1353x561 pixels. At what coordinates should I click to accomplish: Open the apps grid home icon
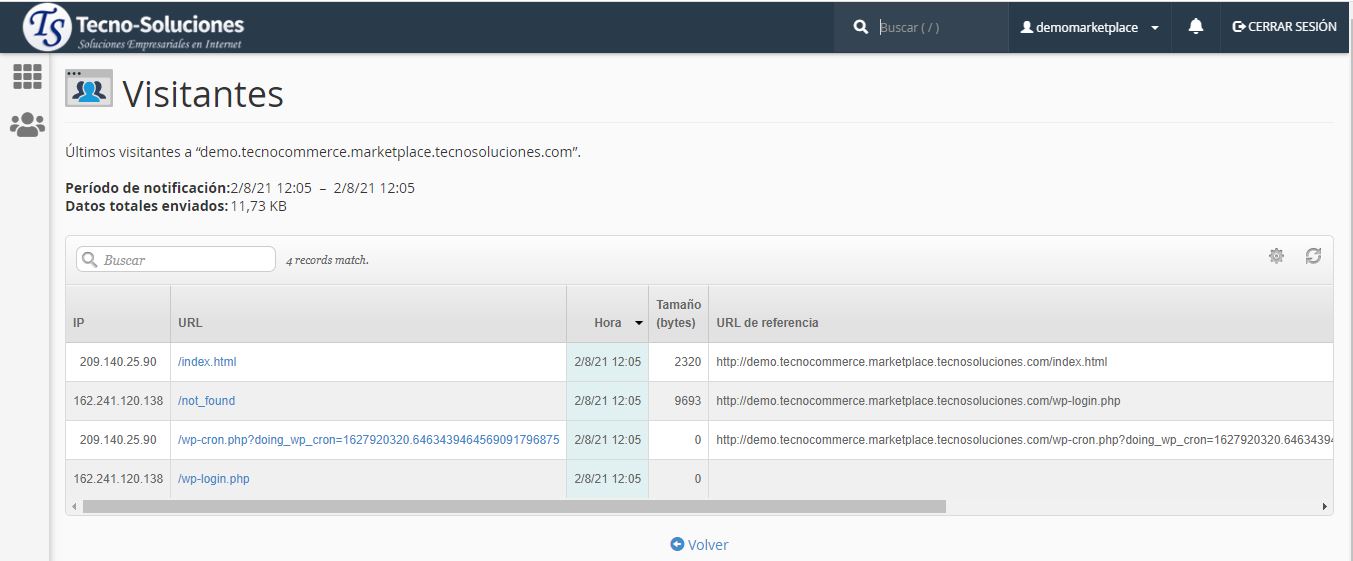[27, 77]
